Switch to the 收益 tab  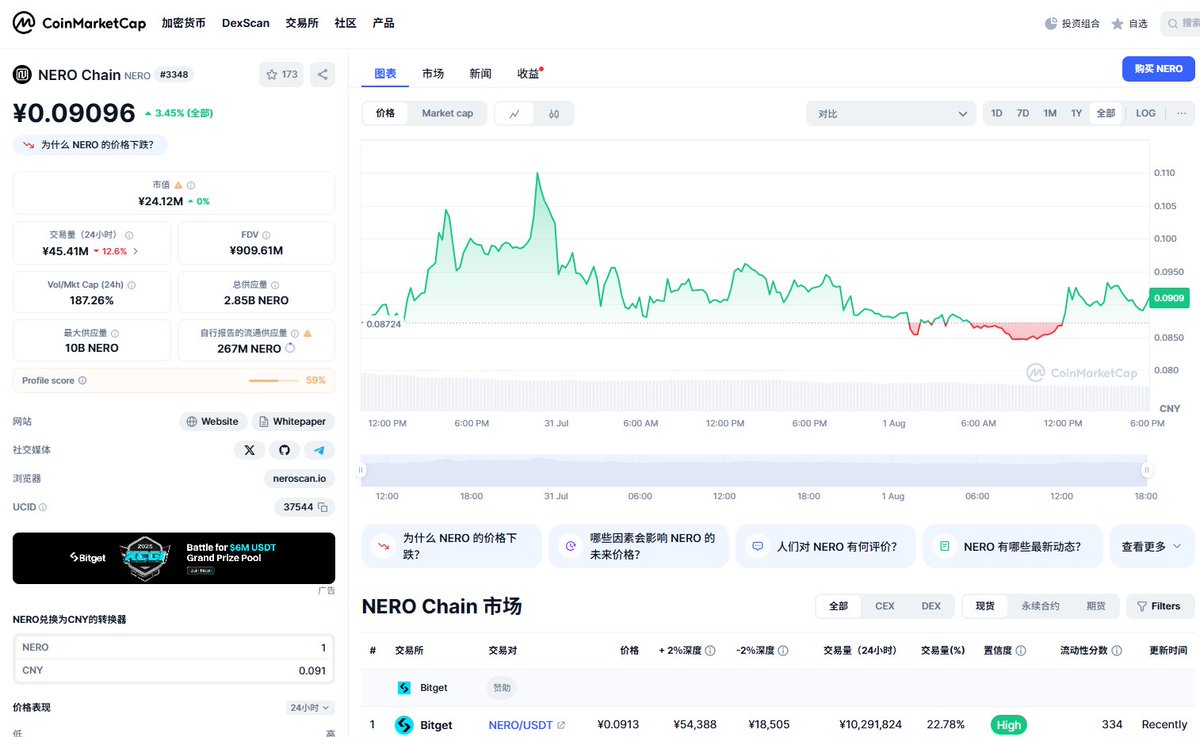pos(528,74)
